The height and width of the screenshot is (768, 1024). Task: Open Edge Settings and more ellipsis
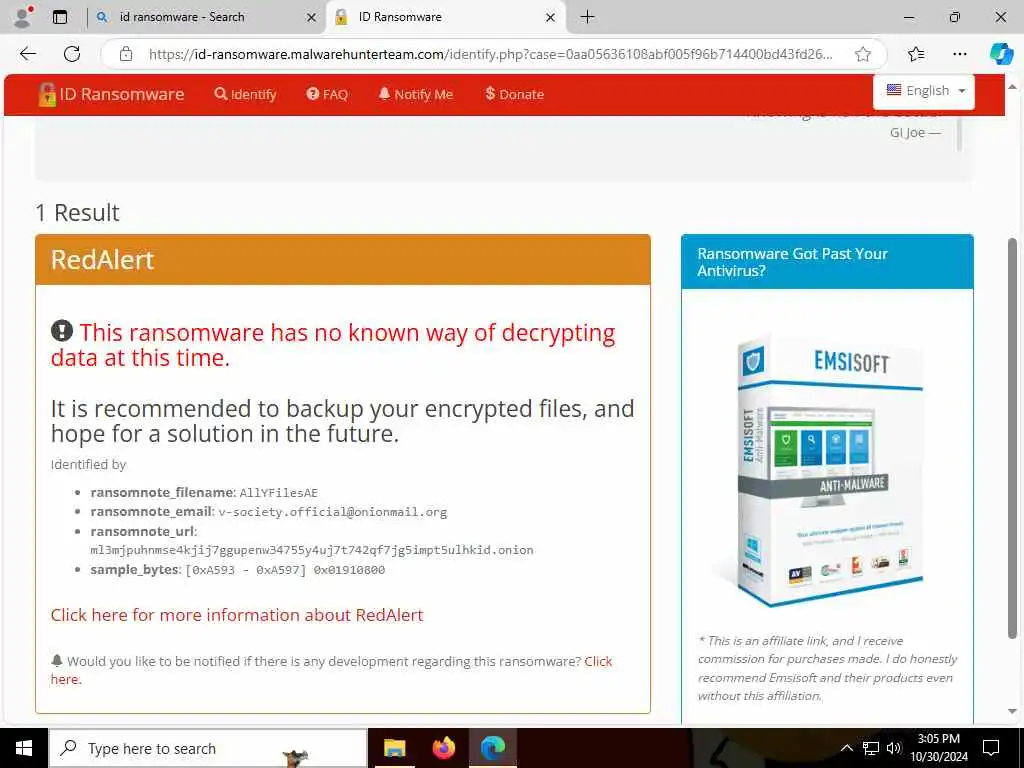click(x=959, y=54)
